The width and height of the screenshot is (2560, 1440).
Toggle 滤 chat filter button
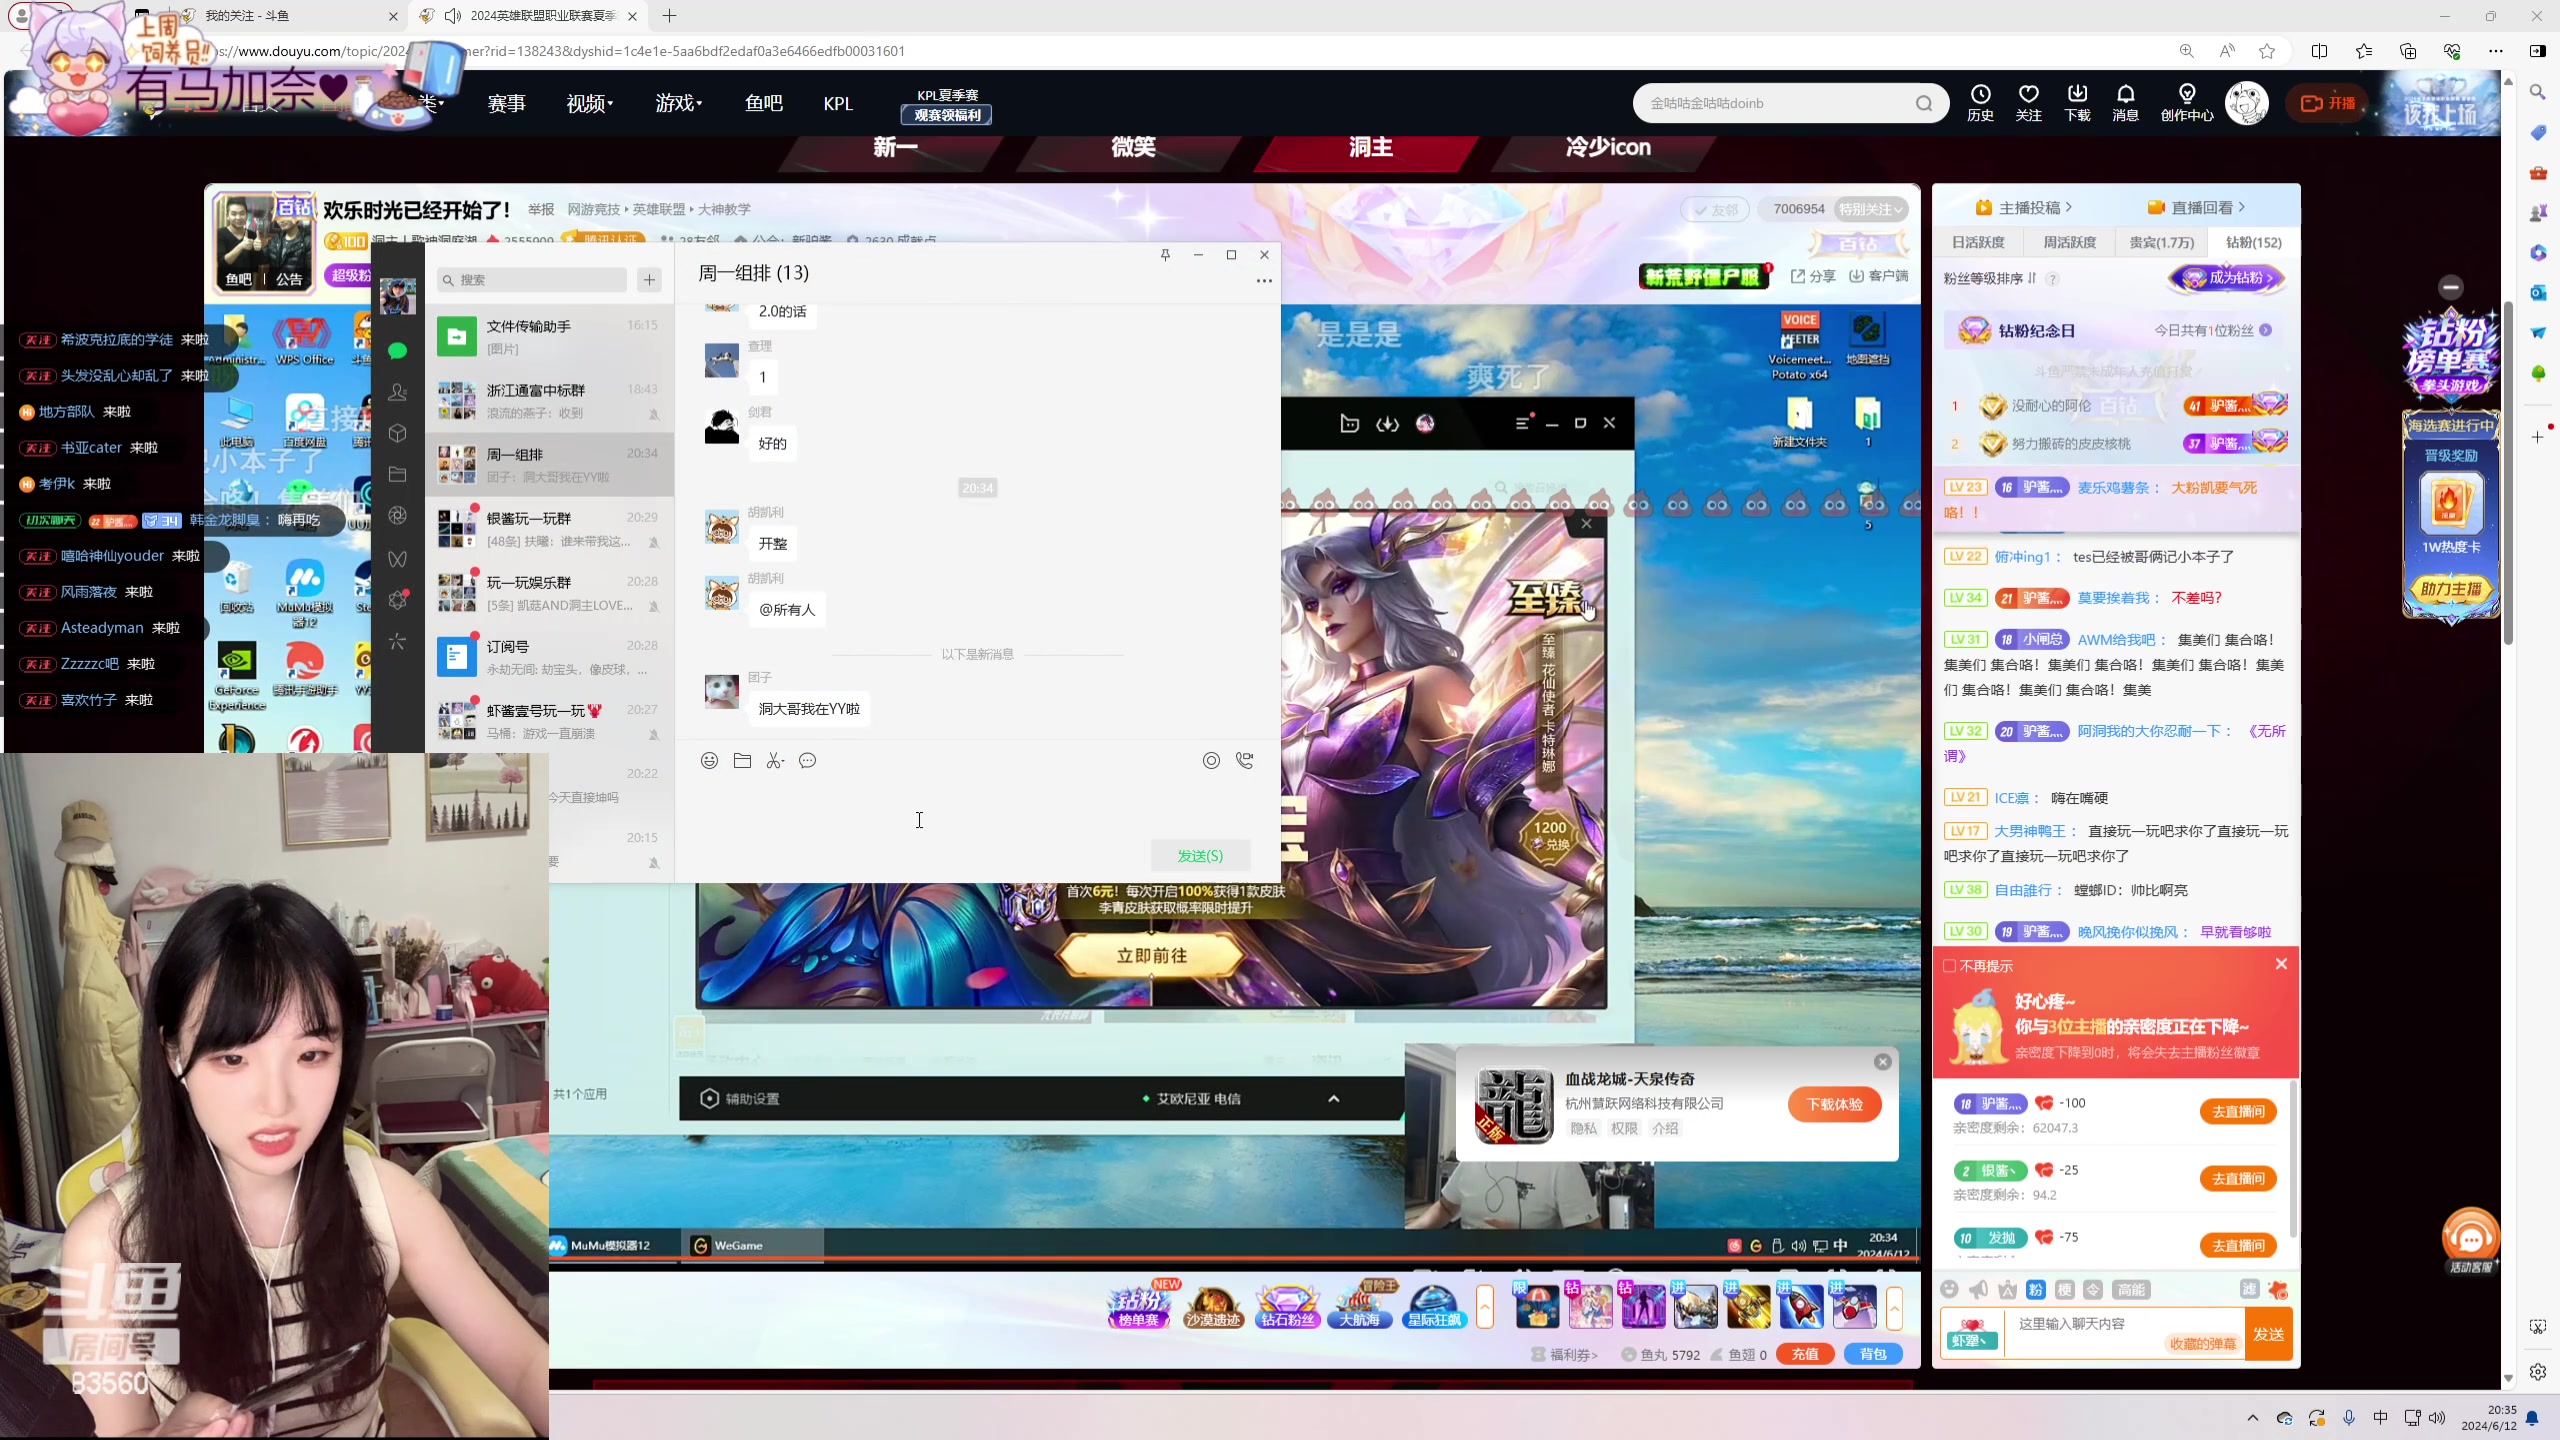coord(2249,1290)
